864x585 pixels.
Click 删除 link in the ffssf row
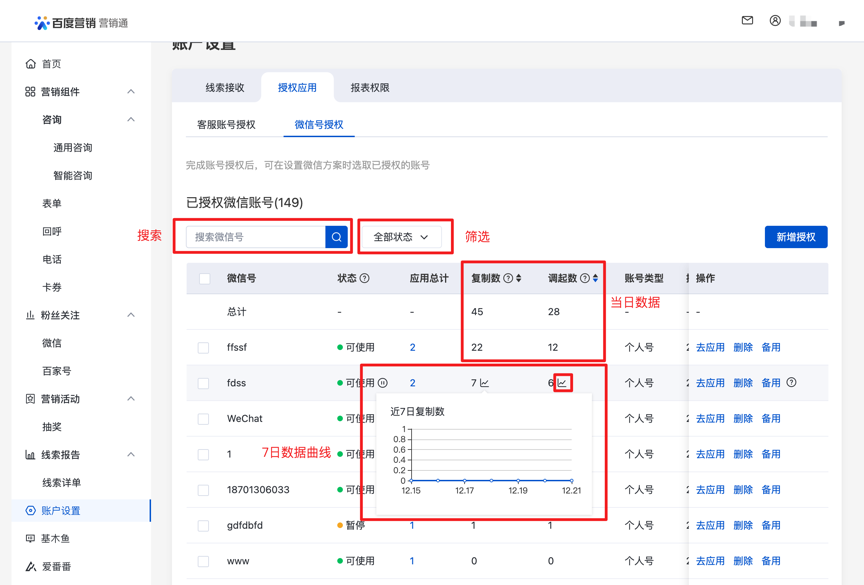[742, 348]
